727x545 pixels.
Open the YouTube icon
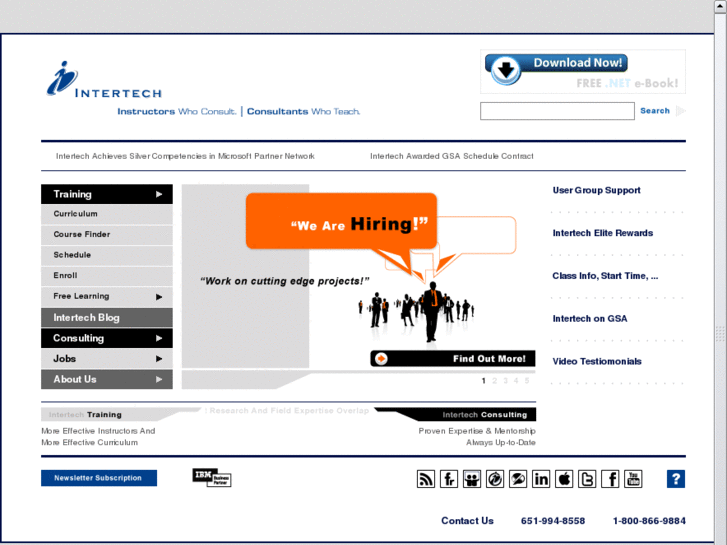(633, 479)
